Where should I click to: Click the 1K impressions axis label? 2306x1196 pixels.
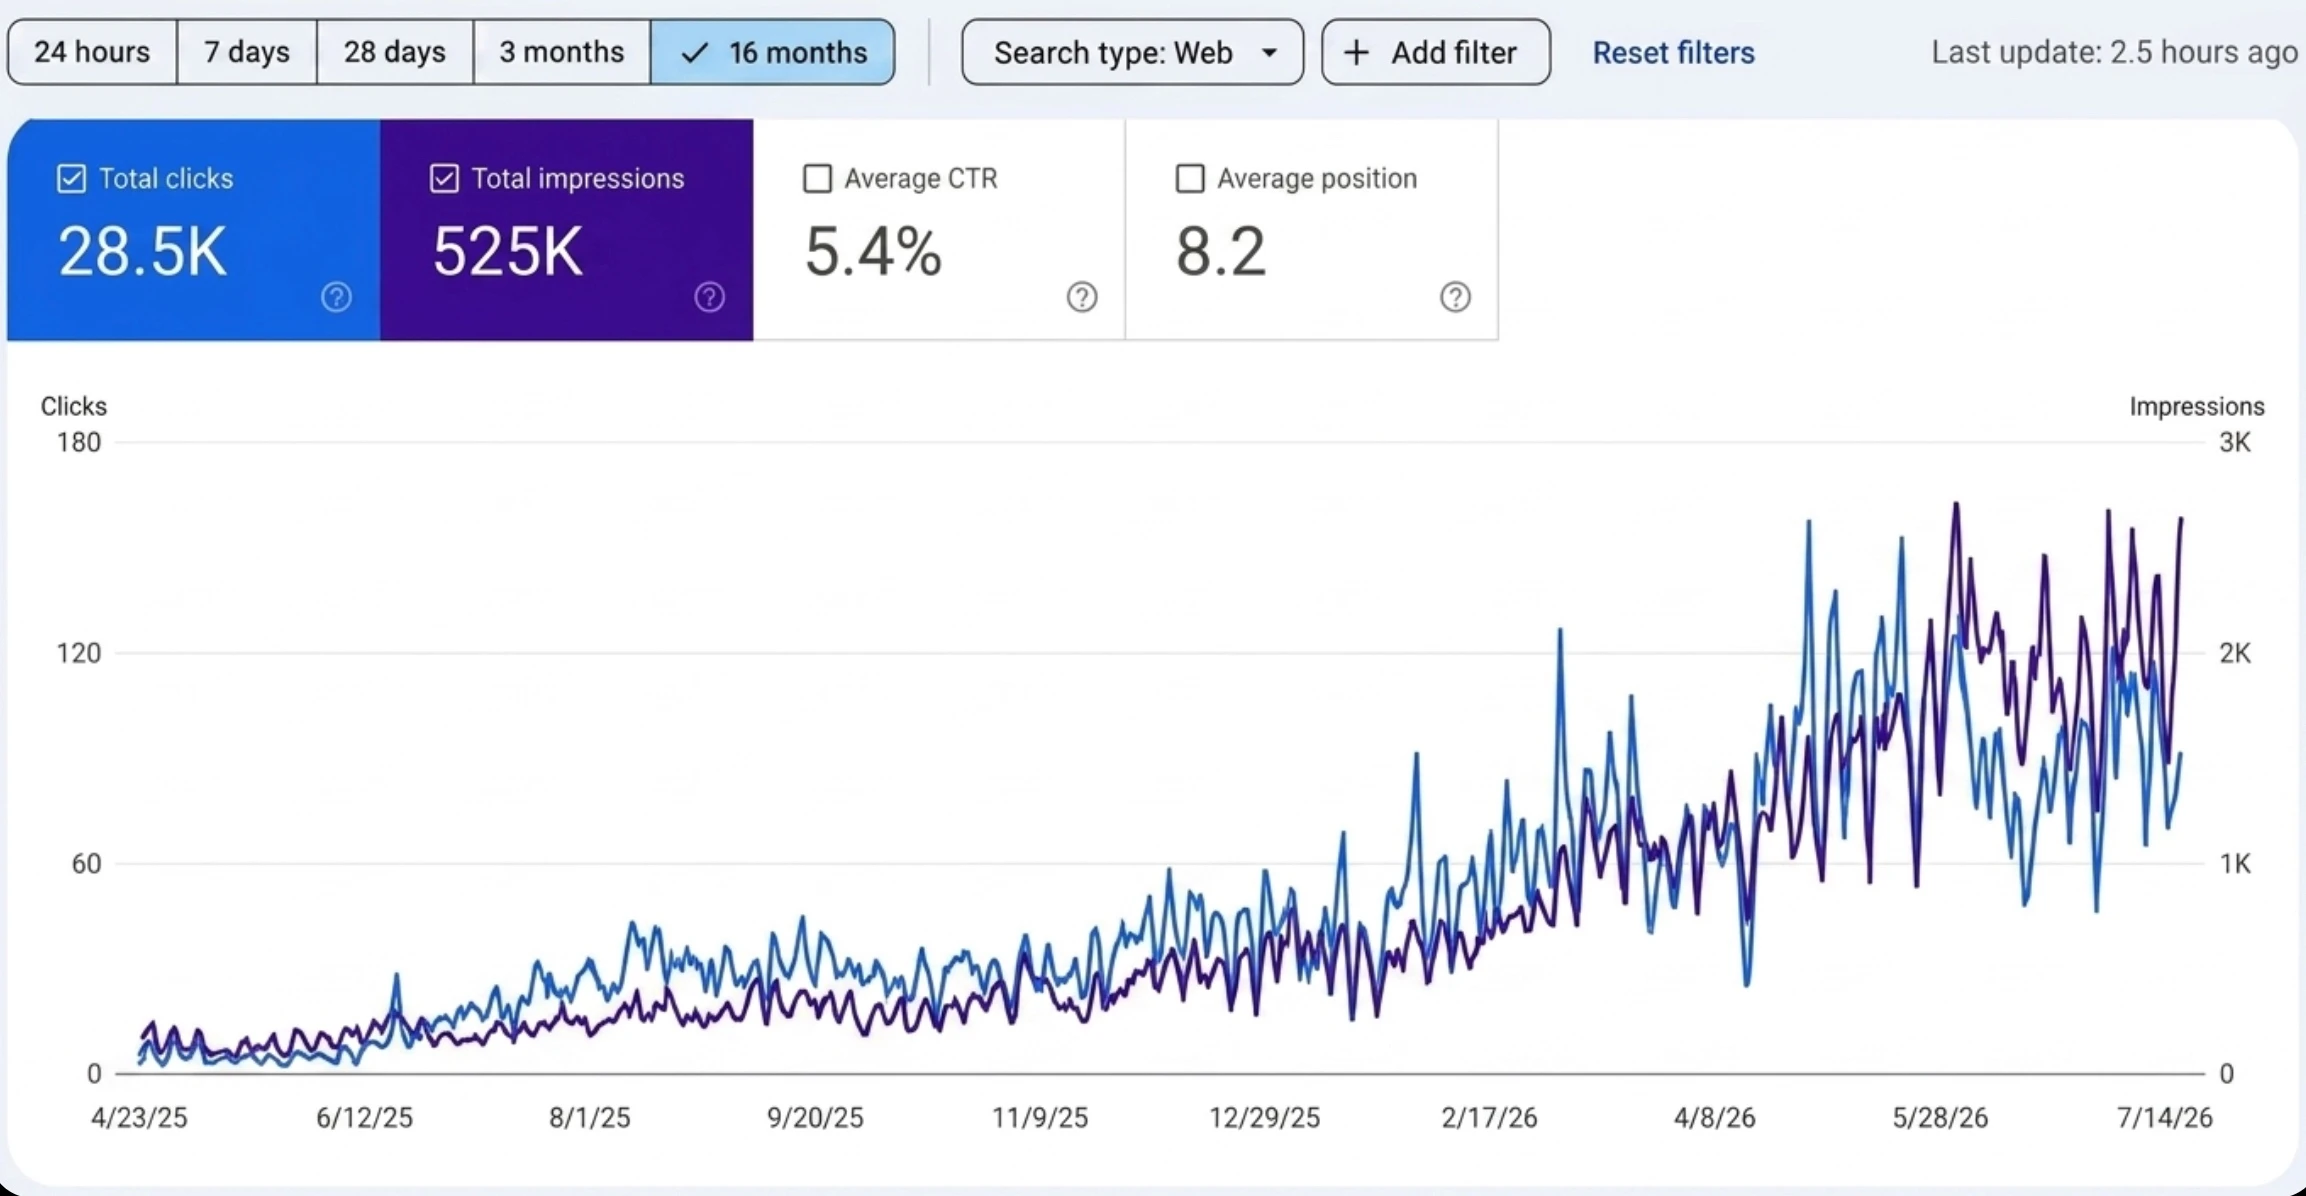click(x=2234, y=863)
